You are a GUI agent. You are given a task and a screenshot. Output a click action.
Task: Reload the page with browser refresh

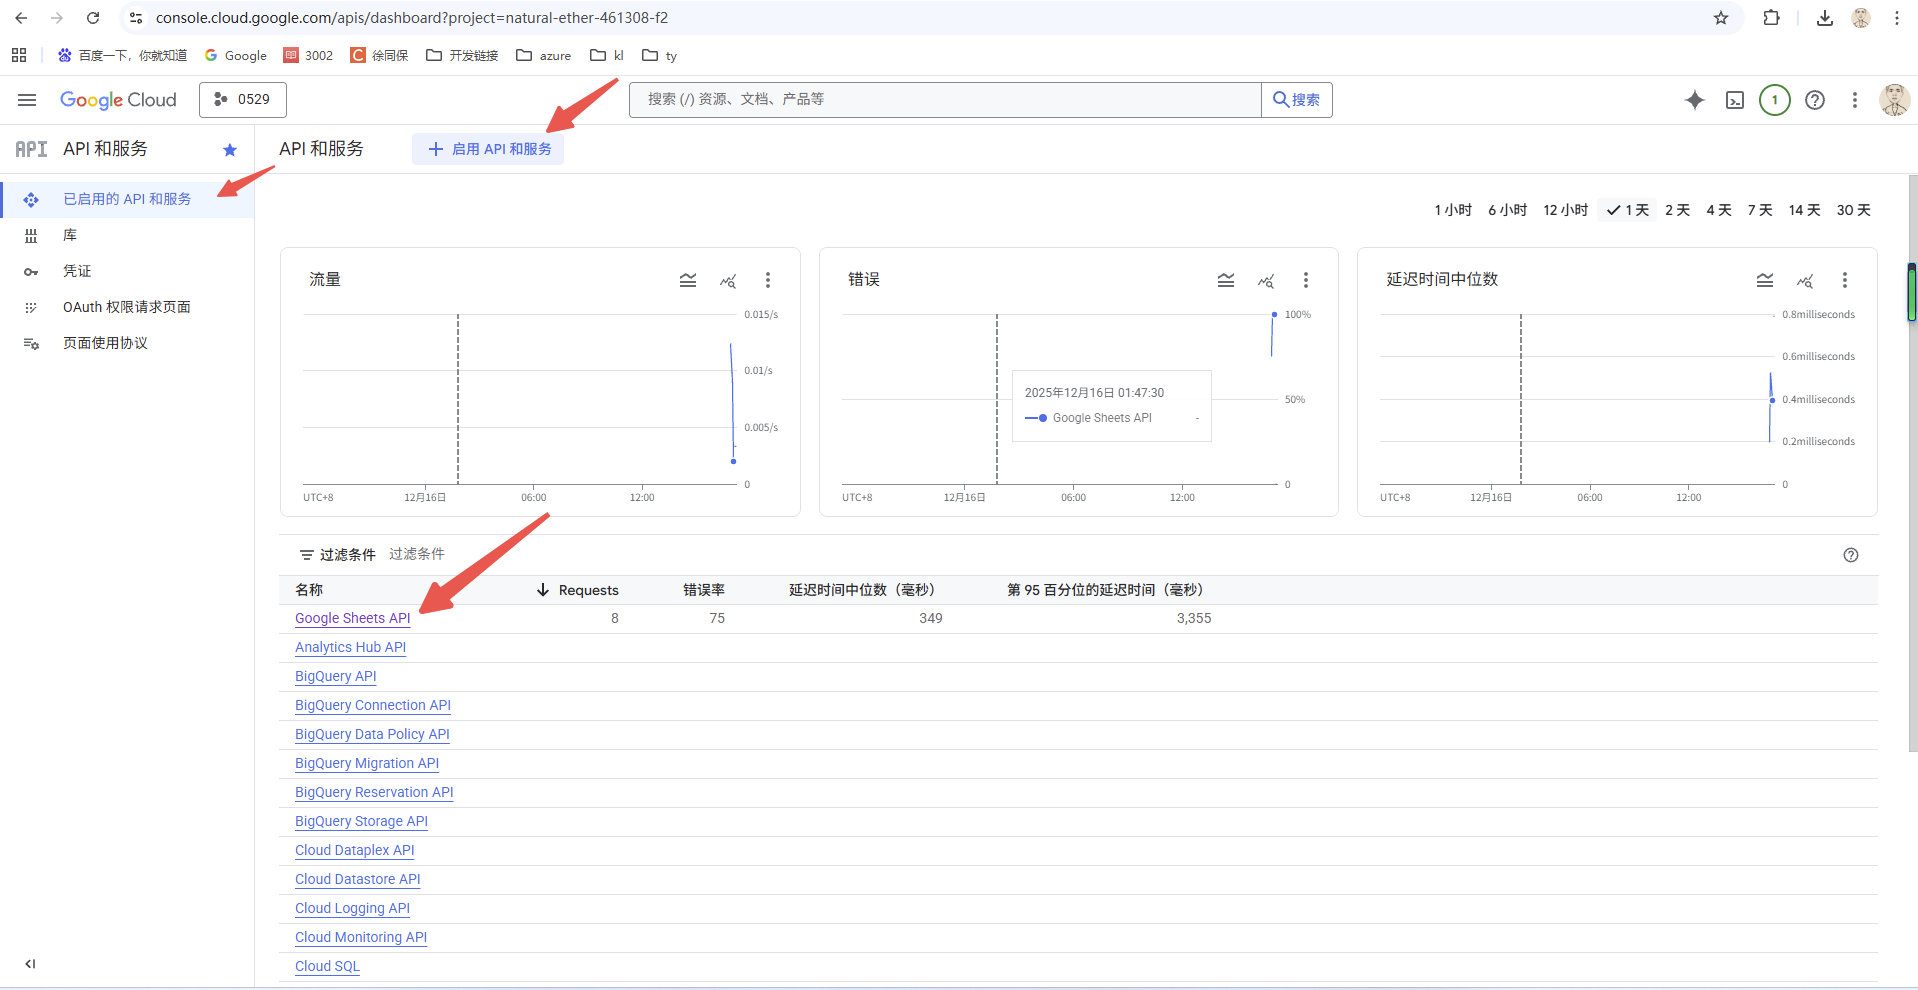click(93, 18)
